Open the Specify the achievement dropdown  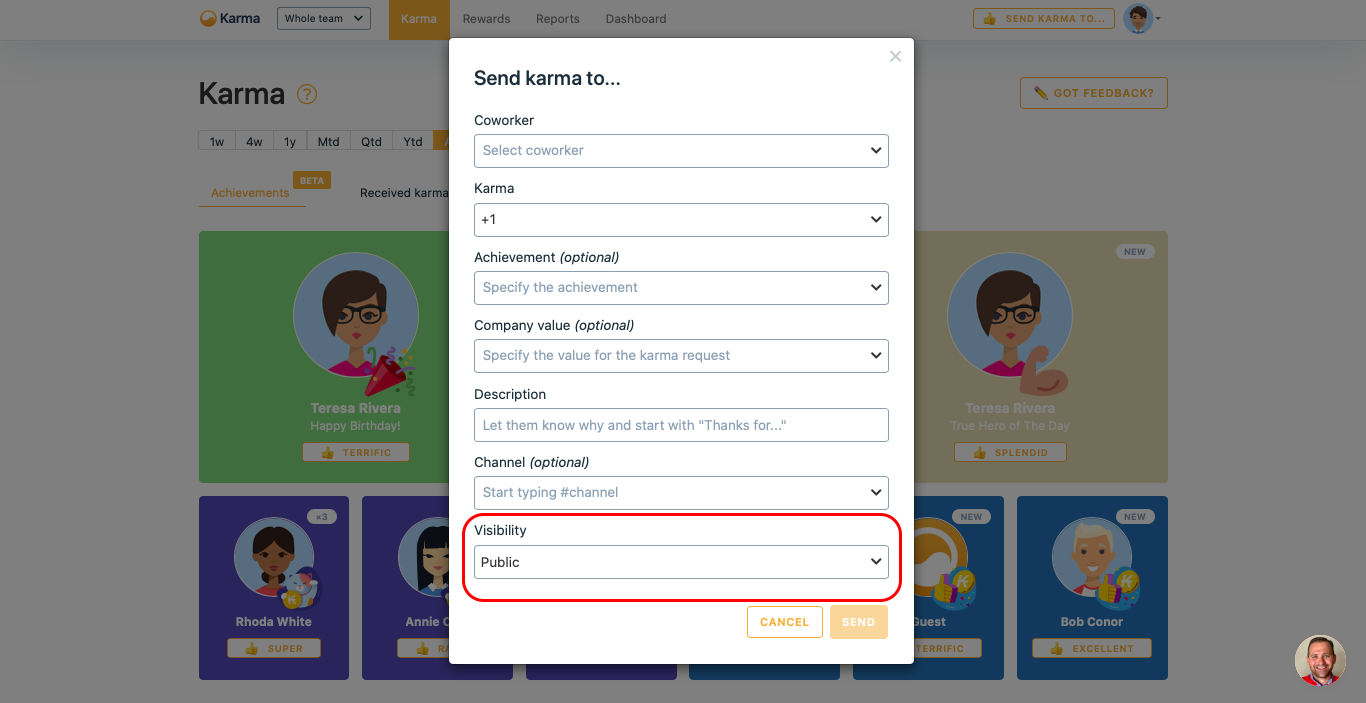[681, 287]
